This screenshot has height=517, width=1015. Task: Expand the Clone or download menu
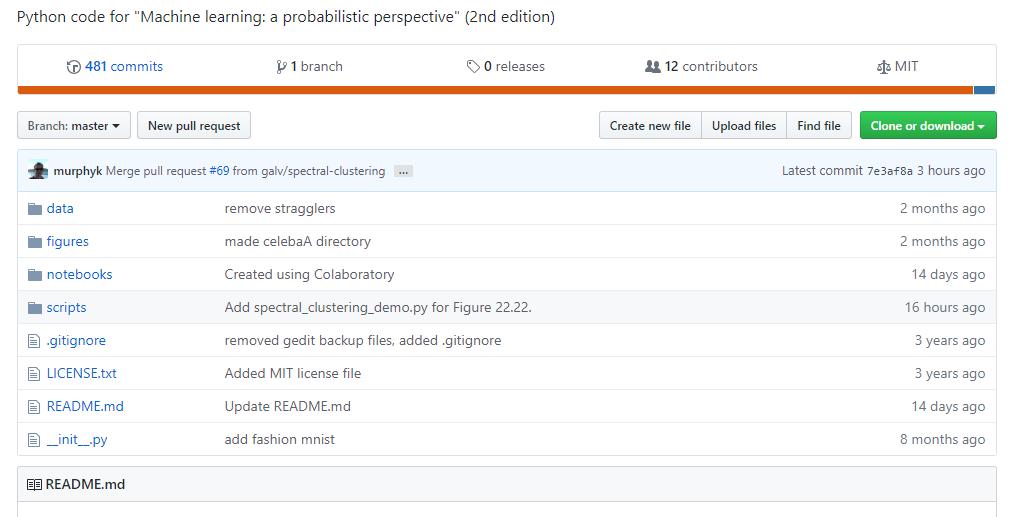pyautogui.click(x=928, y=126)
